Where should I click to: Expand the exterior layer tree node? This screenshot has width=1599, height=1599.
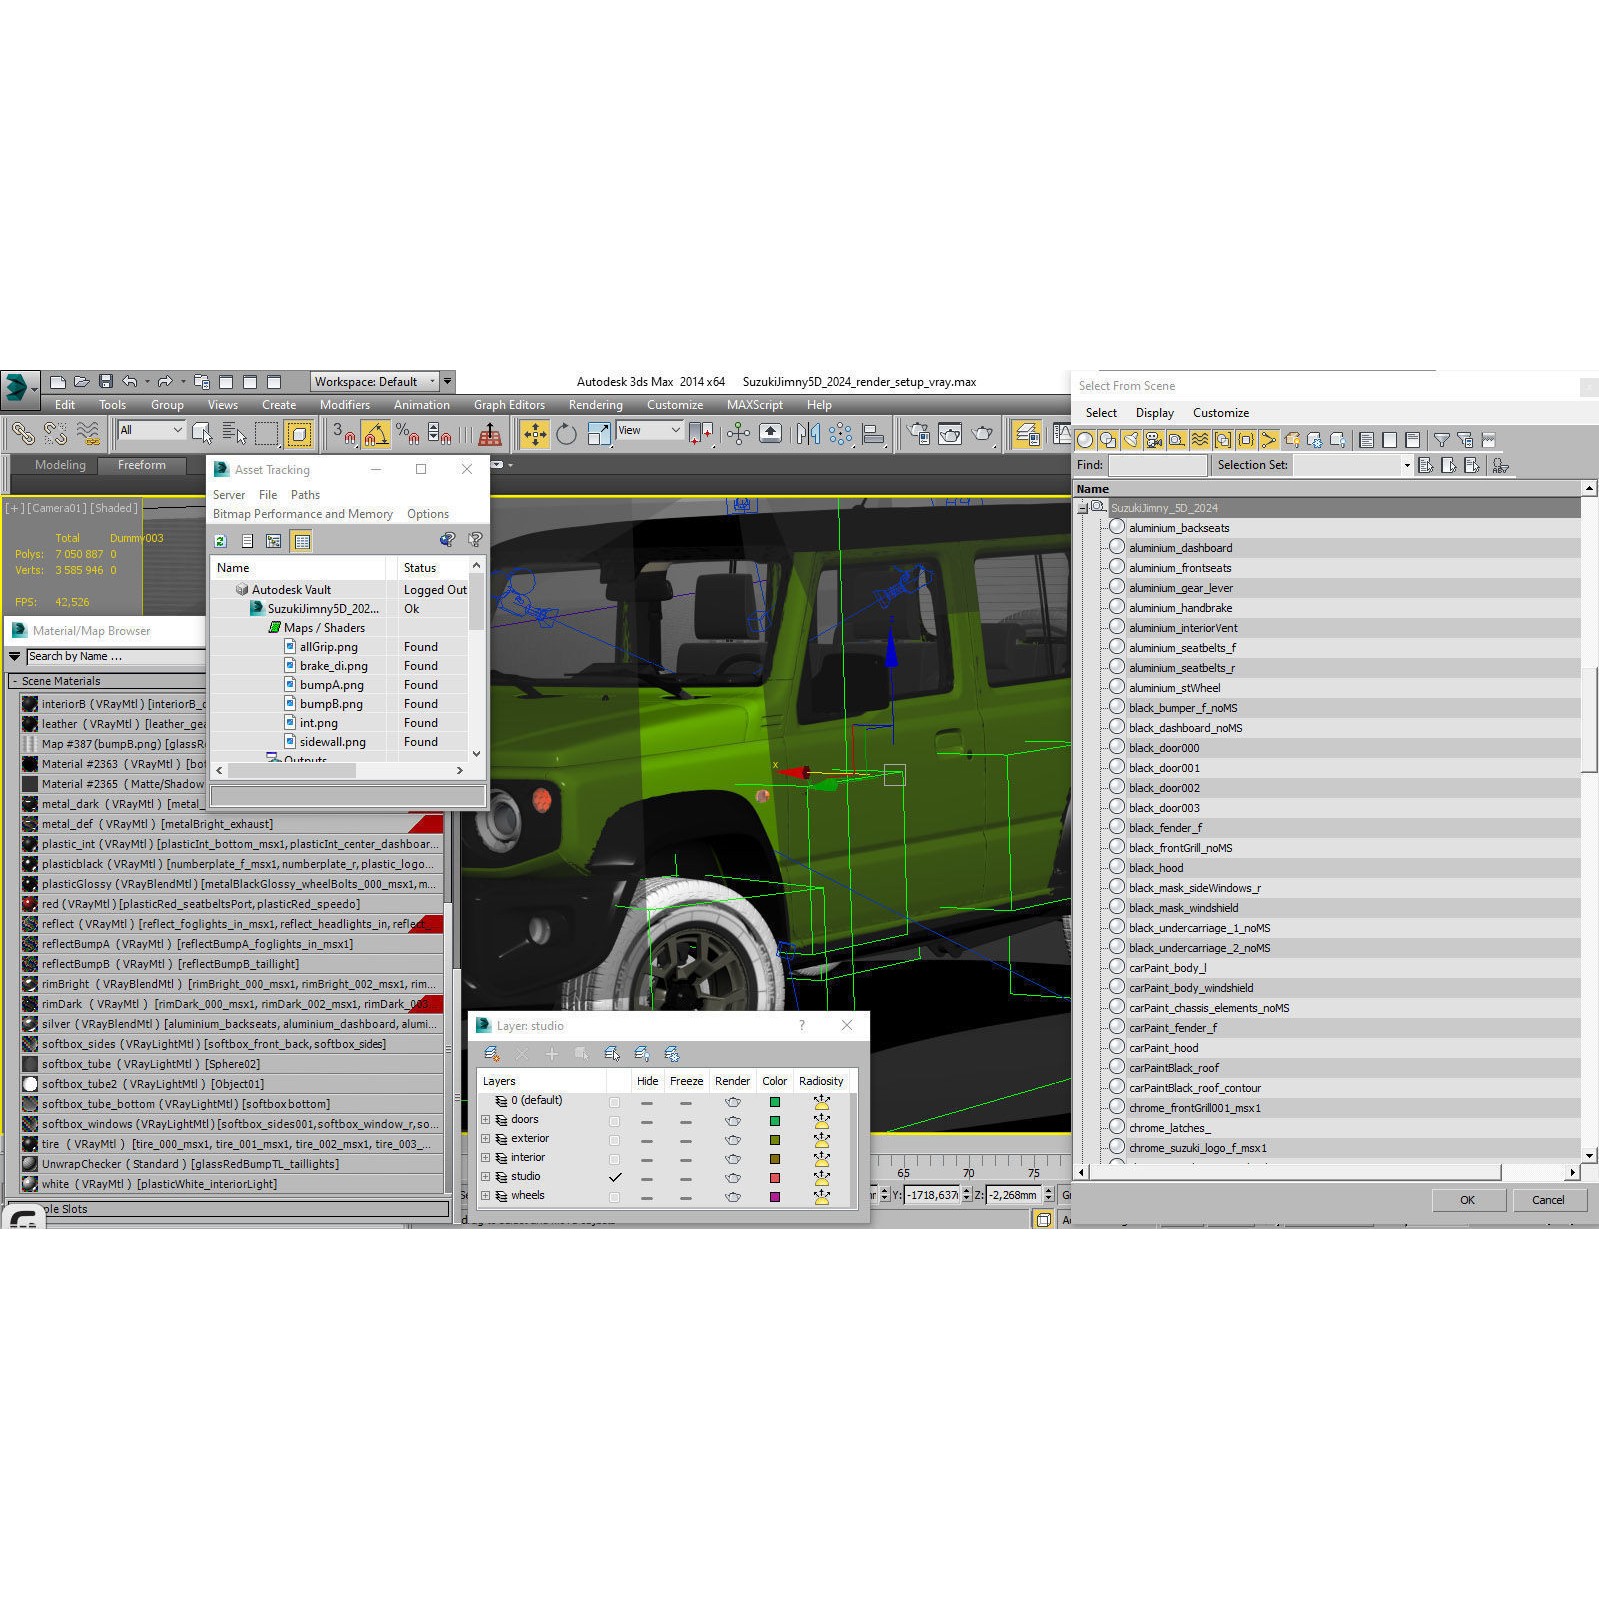tap(486, 1139)
